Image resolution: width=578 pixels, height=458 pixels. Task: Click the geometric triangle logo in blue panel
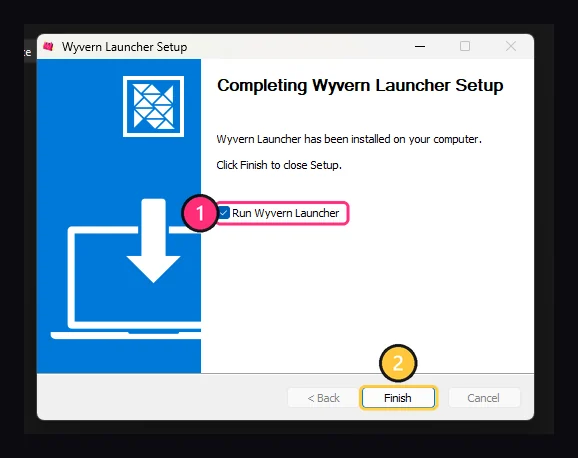coord(153,106)
